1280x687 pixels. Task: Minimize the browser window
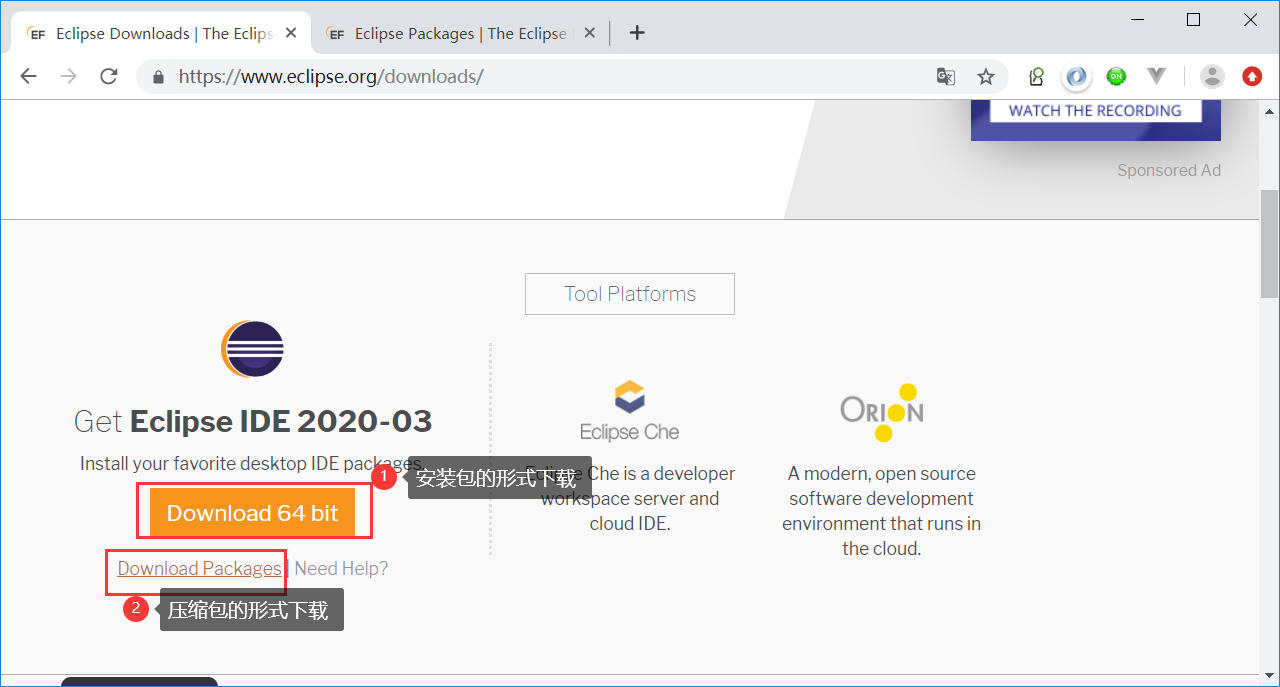click(x=1137, y=19)
